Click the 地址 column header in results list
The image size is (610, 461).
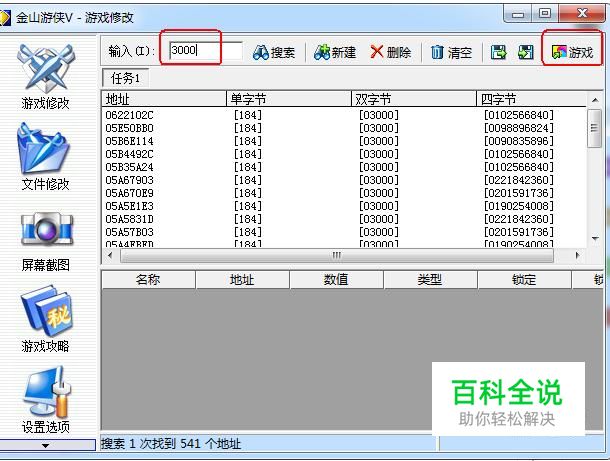coord(164,99)
